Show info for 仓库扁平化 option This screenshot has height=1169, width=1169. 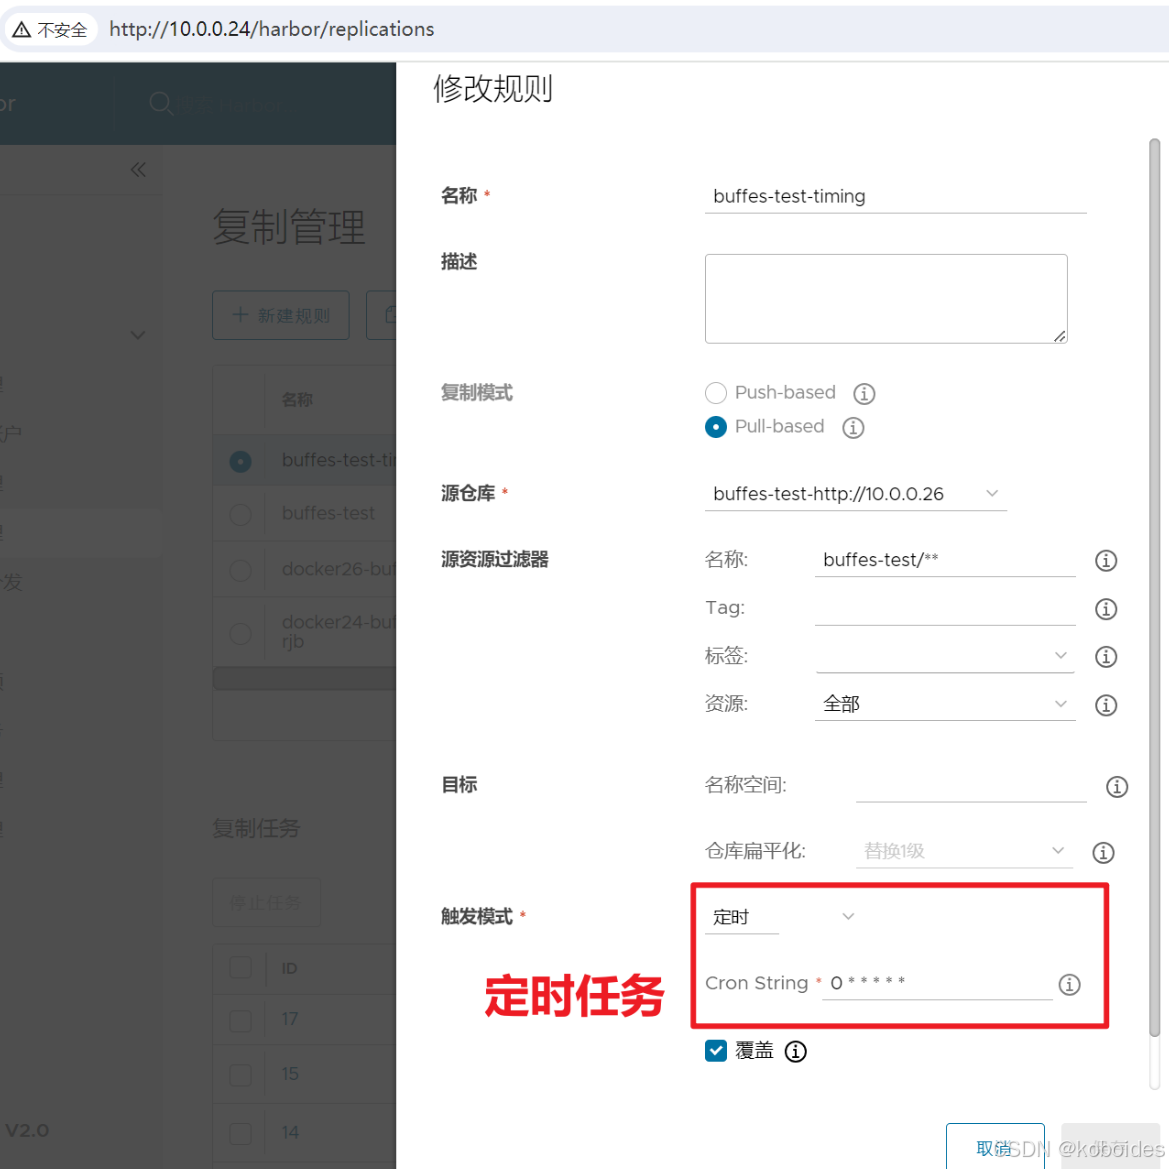[x=1103, y=852]
